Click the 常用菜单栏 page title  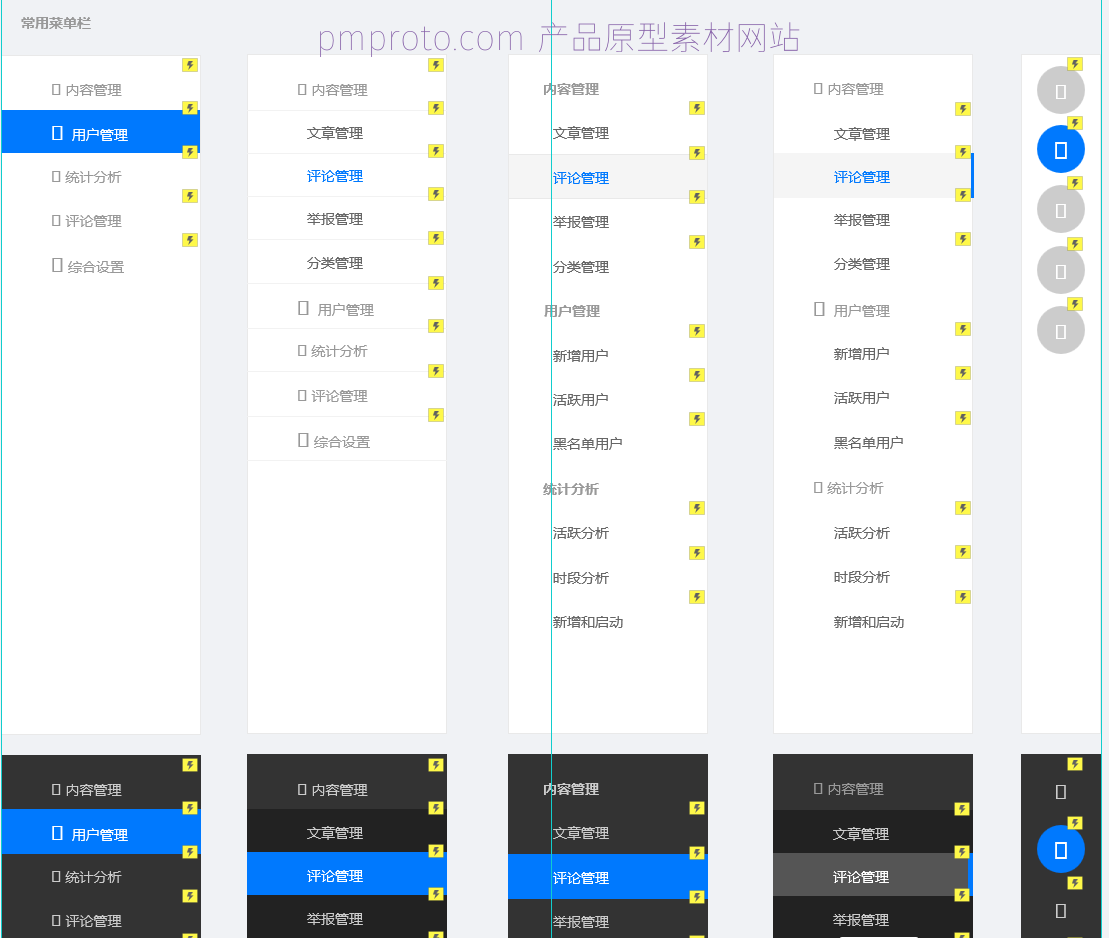pos(56,23)
